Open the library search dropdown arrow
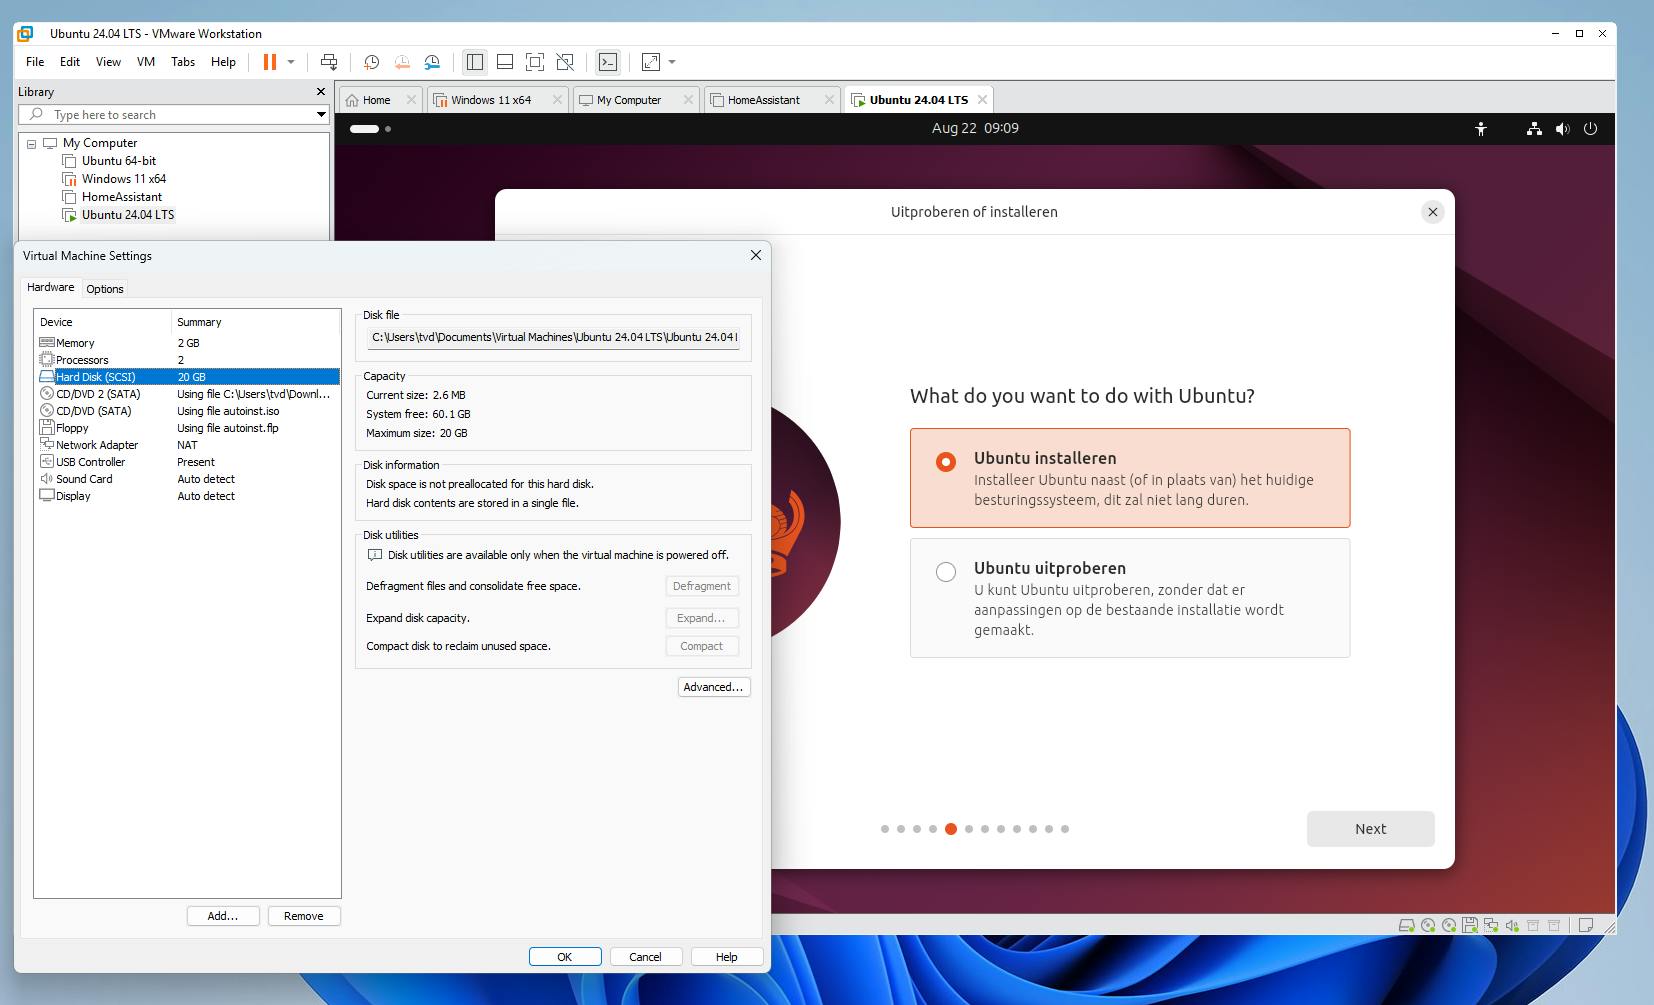Image resolution: width=1654 pixels, height=1005 pixels. (321, 114)
